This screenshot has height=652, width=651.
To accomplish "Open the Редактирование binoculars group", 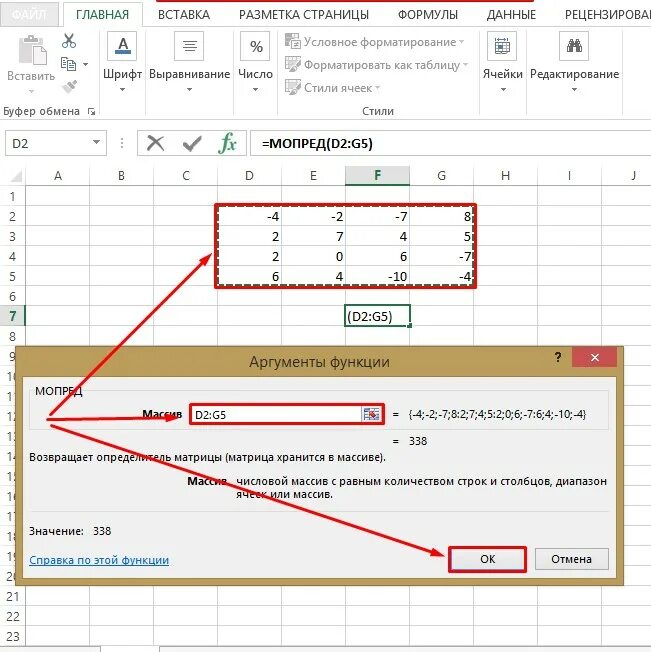I will (x=574, y=62).
